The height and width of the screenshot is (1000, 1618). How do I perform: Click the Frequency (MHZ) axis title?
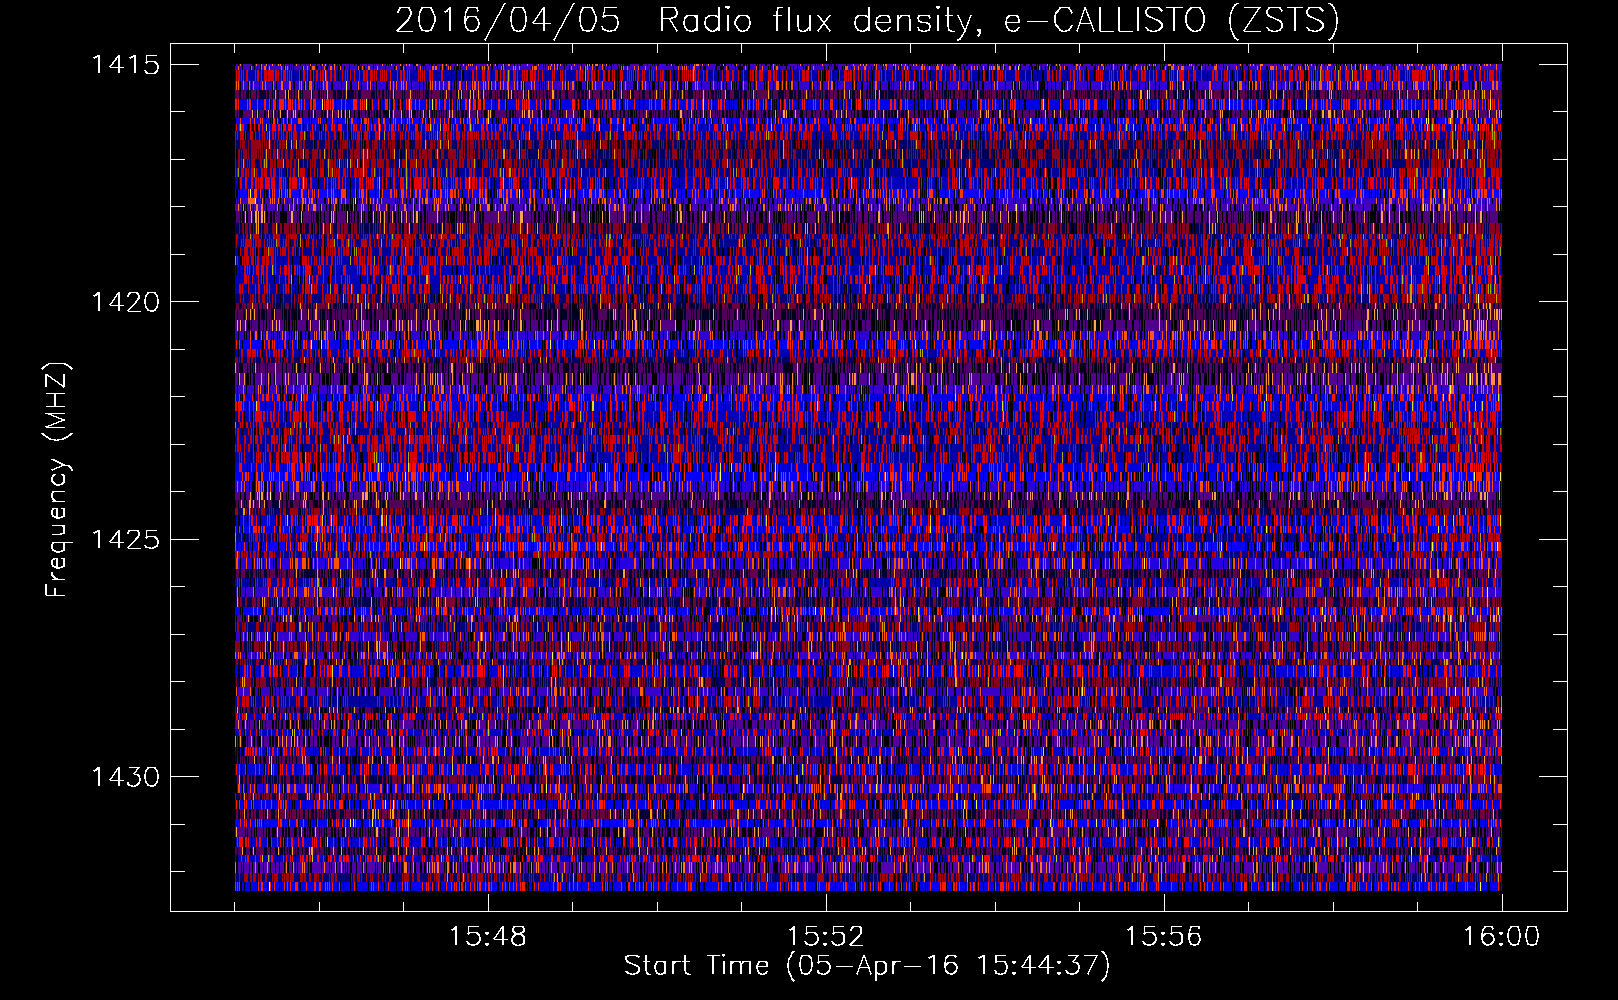pyautogui.click(x=58, y=480)
